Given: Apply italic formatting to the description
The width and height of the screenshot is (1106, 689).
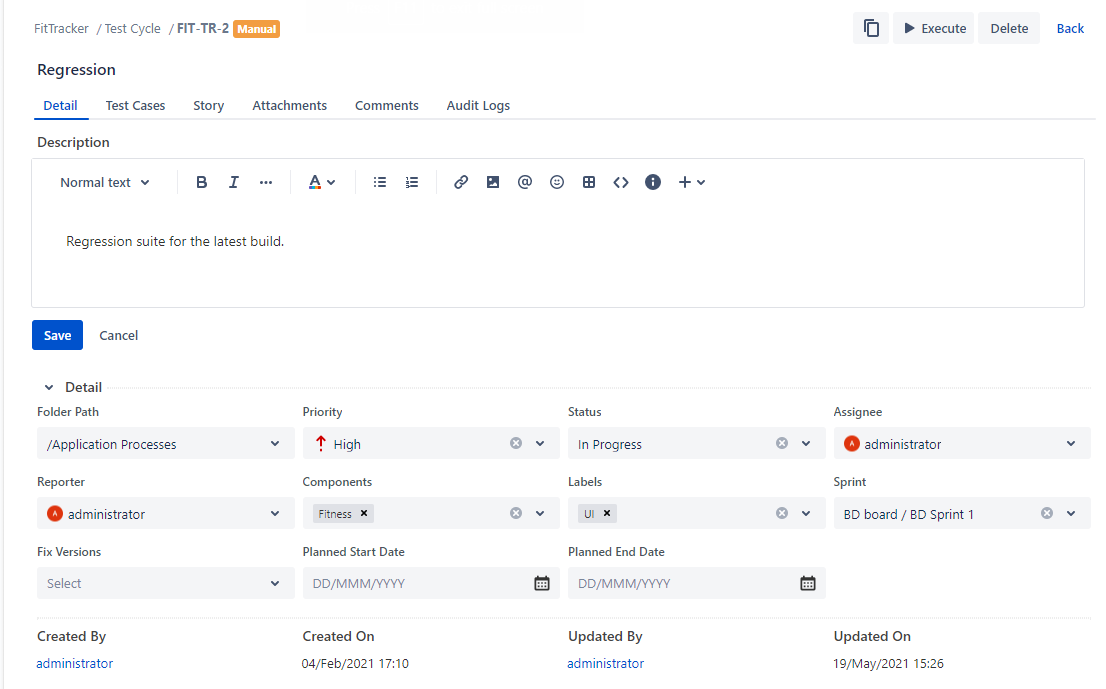Looking at the screenshot, I should [x=233, y=181].
